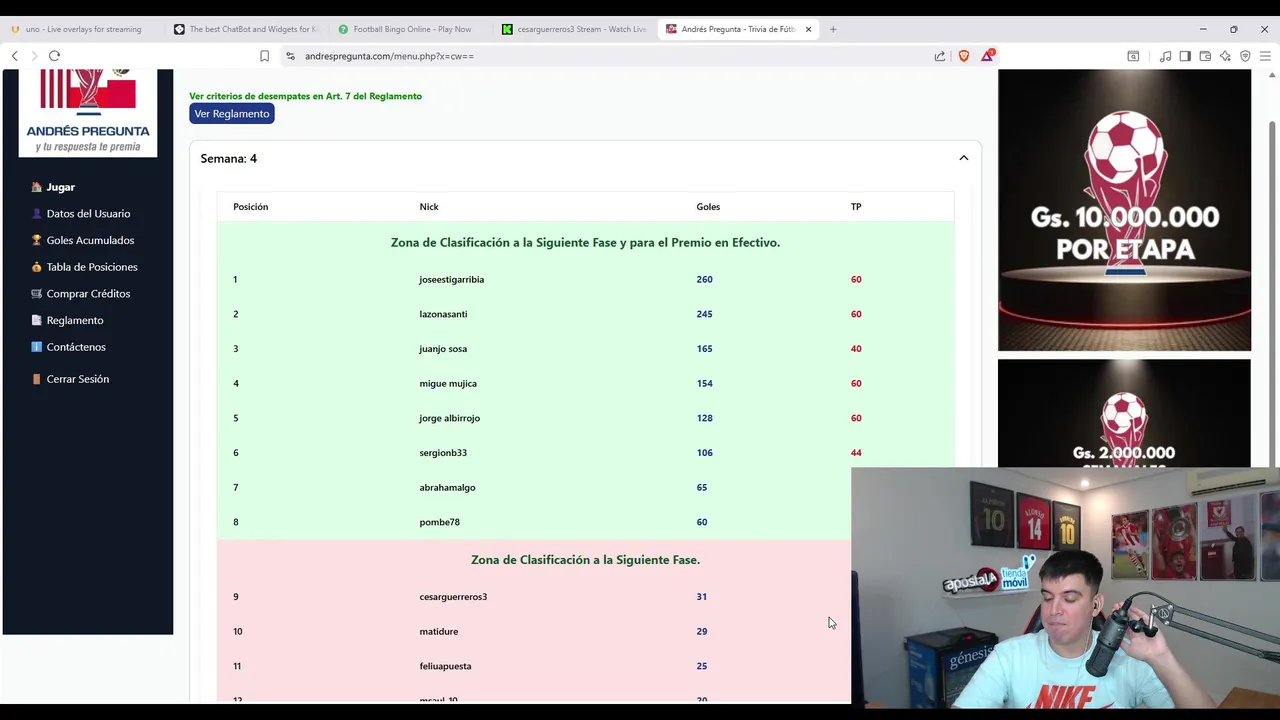The image size is (1280, 720).
Task: Open the Brave VPN shield icon
Action: (x=1245, y=56)
